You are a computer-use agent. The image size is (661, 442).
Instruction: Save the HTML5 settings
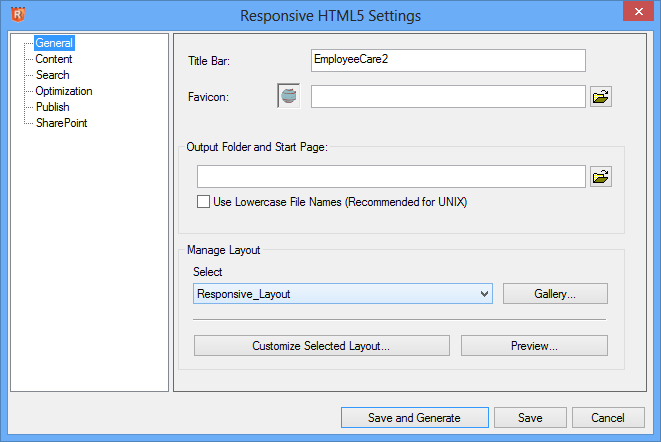click(530, 418)
